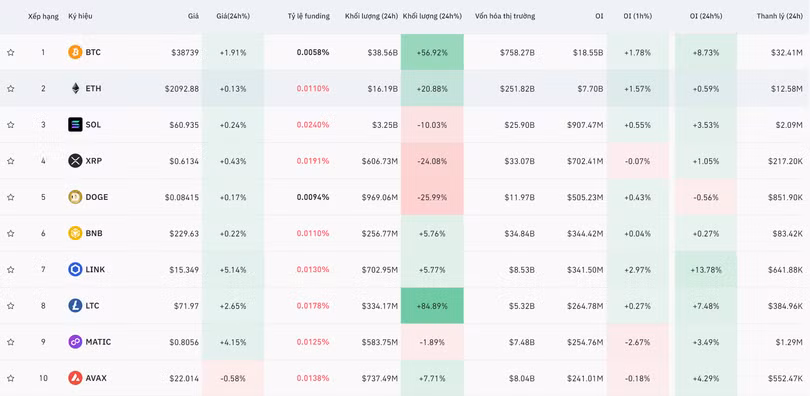Toggle the LINK favorite star
Screen dimensions: 810x396
tap(11, 269)
